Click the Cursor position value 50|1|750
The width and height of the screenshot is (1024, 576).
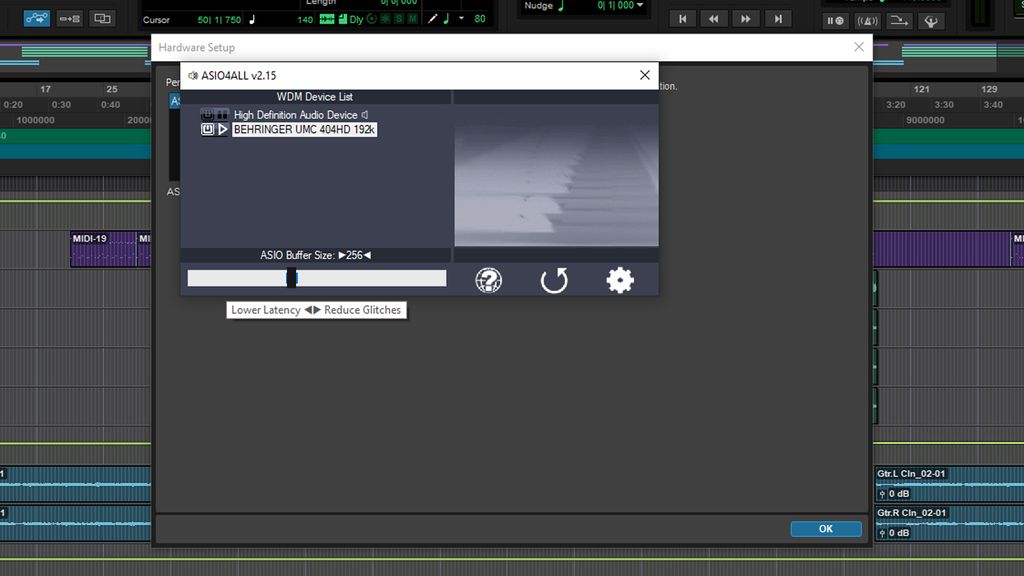[x=219, y=20]
